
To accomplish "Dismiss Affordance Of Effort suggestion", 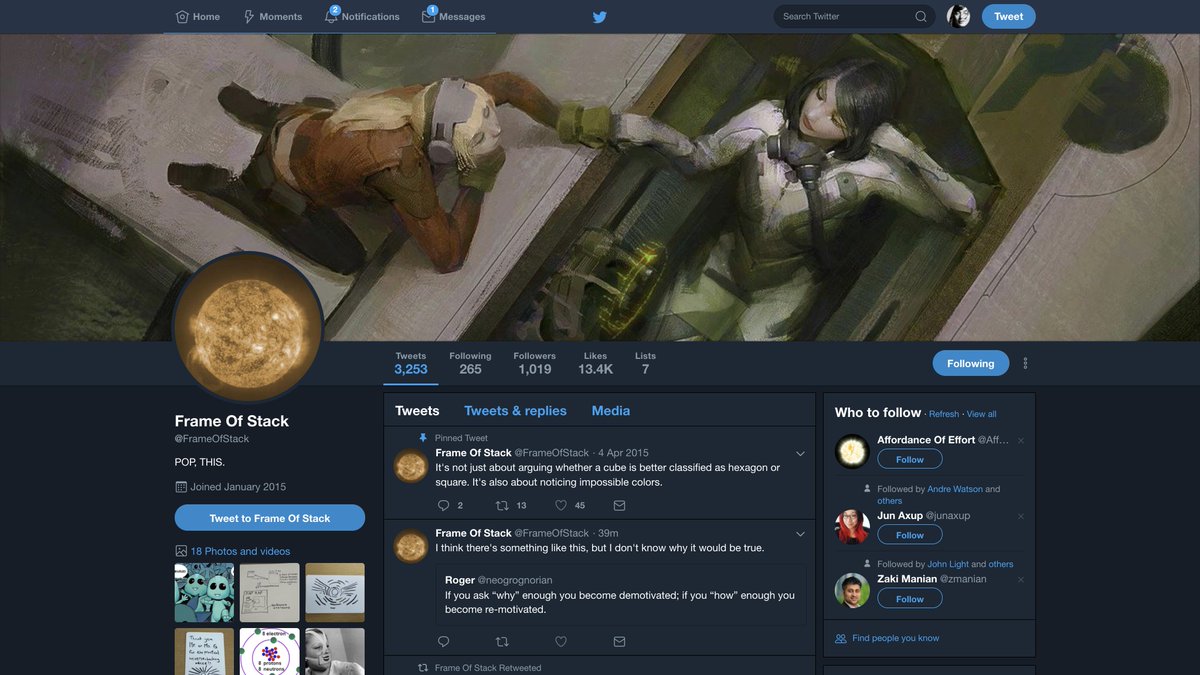I will 1021,440.
